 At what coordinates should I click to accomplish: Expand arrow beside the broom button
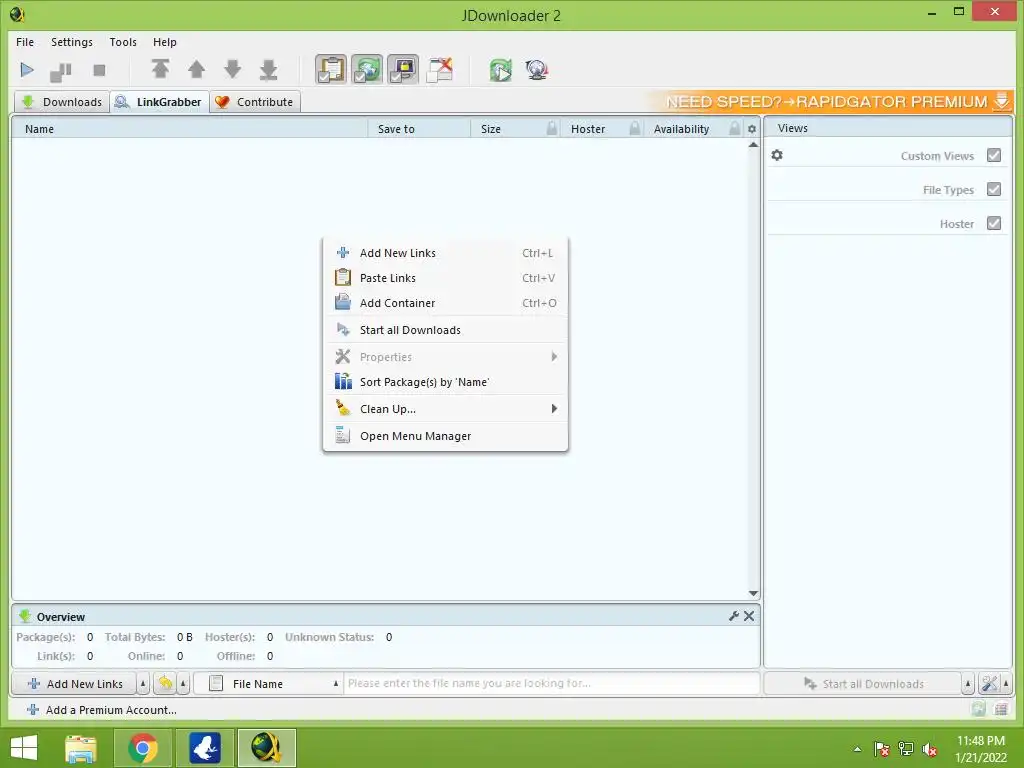click(184, 684)
